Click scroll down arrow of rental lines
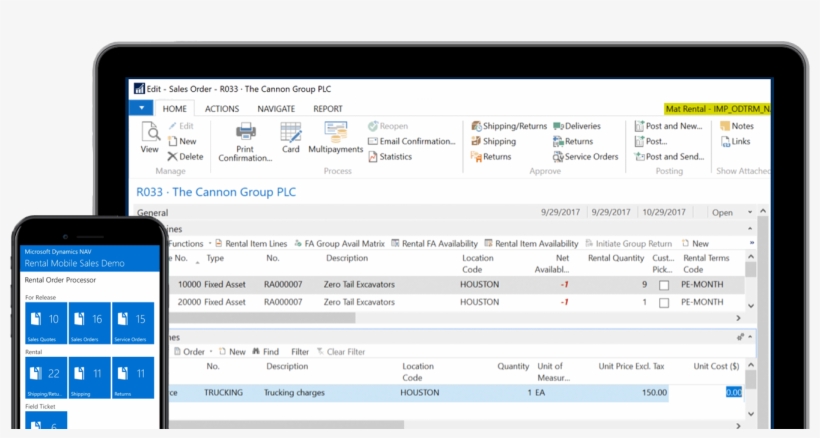 point(751,306)
